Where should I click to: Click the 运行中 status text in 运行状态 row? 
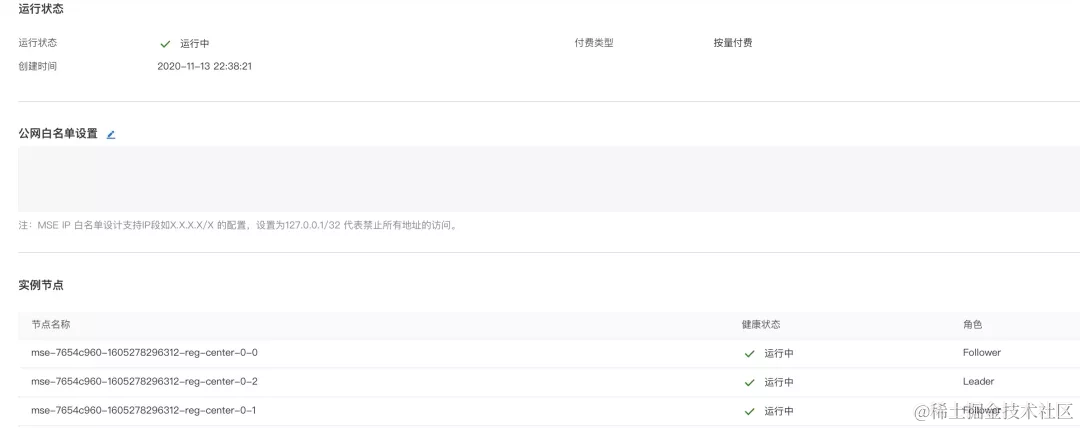pyautogui.click(x=195, y=43)
